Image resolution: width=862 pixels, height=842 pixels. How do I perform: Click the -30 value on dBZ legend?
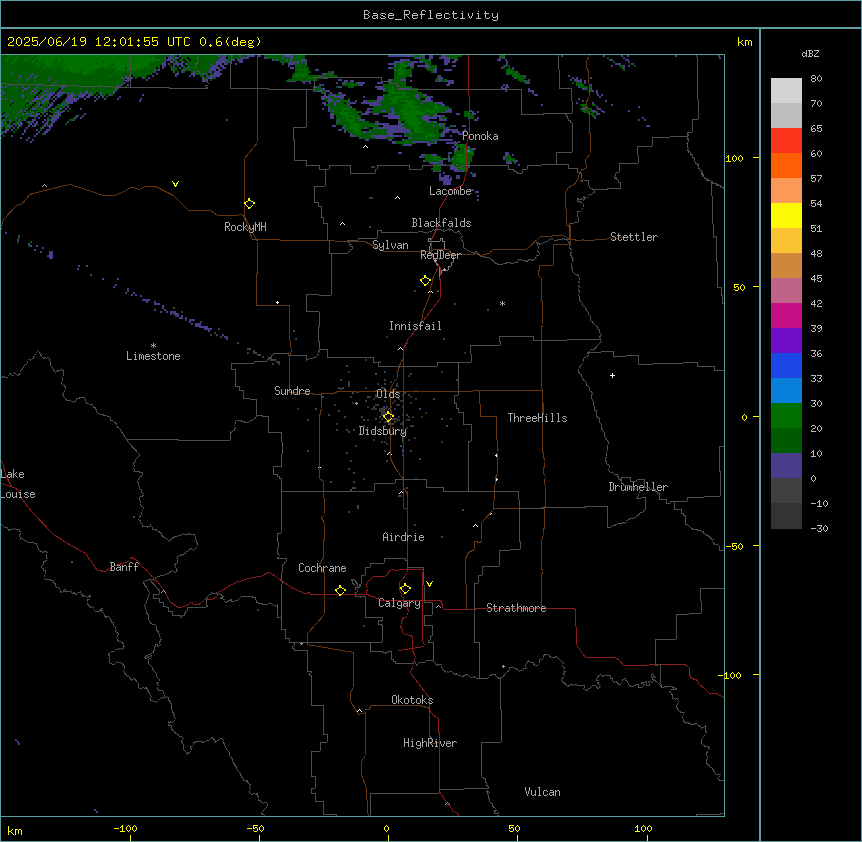(x=819, y=528)
